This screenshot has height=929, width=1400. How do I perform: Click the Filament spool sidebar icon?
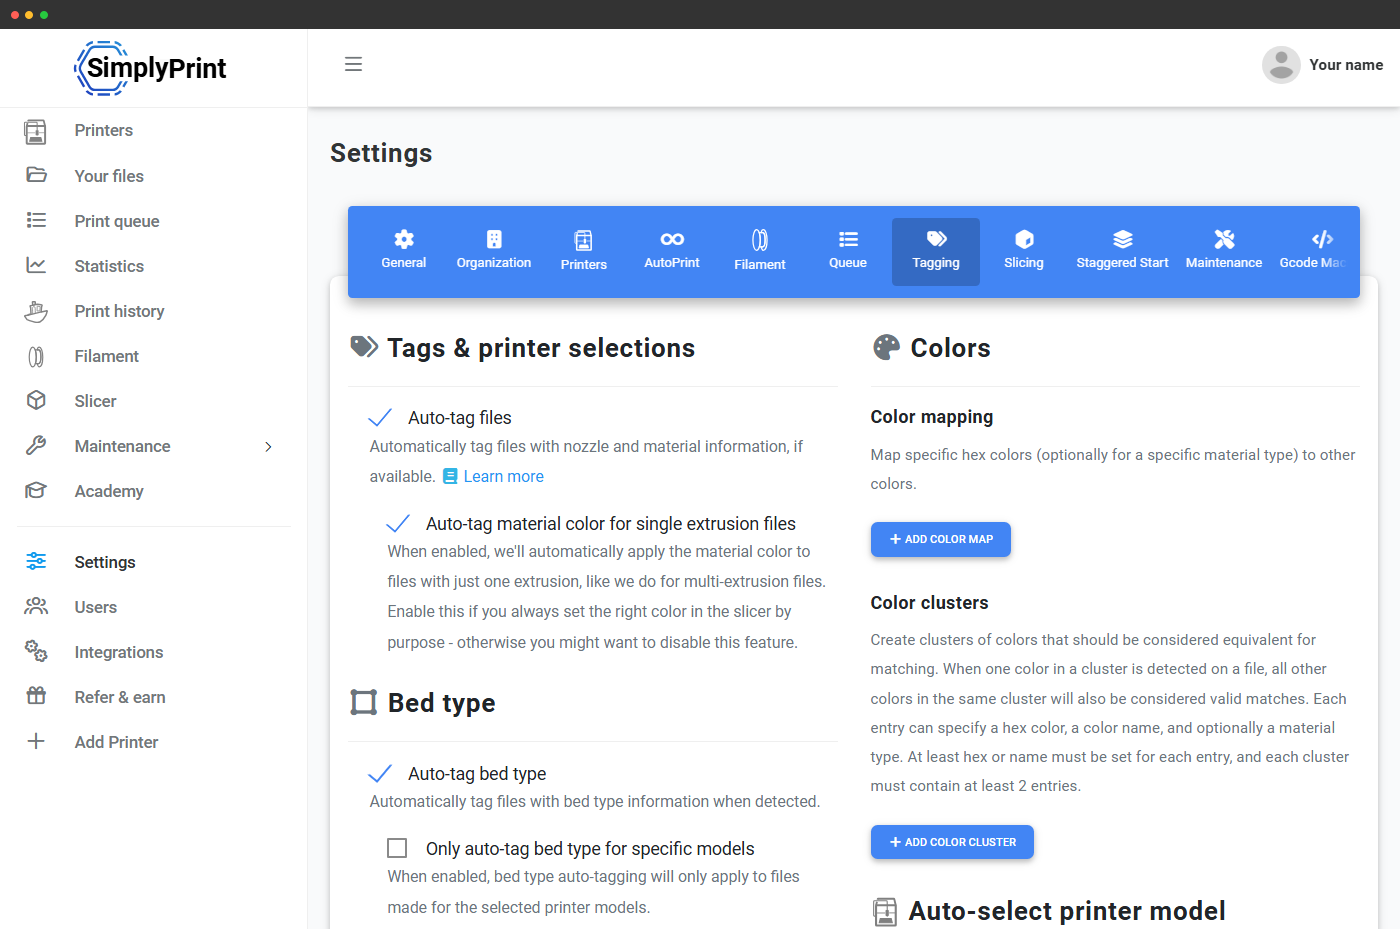36,356
